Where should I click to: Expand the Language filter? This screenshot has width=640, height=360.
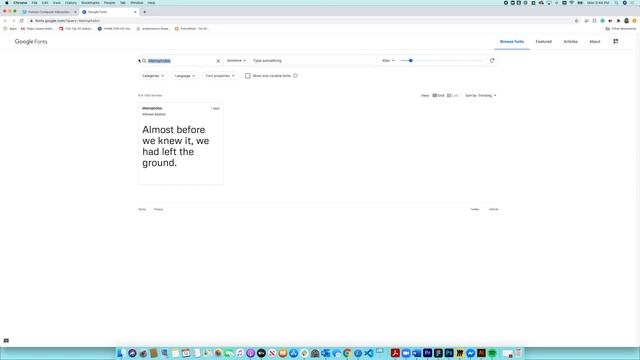(x=185, y=76)
